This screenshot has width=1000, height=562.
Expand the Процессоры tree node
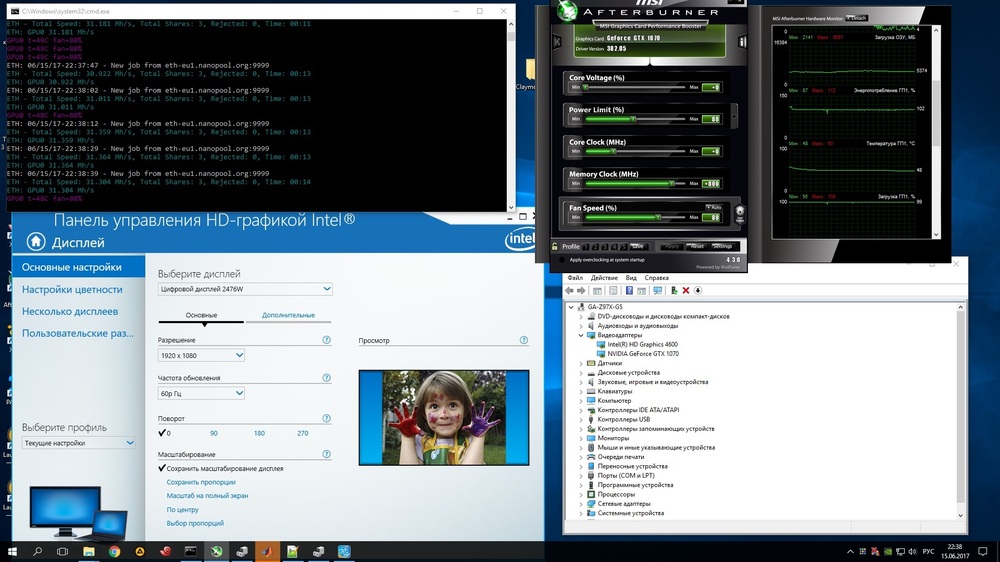pyautogui.click(x=581, y=494)
